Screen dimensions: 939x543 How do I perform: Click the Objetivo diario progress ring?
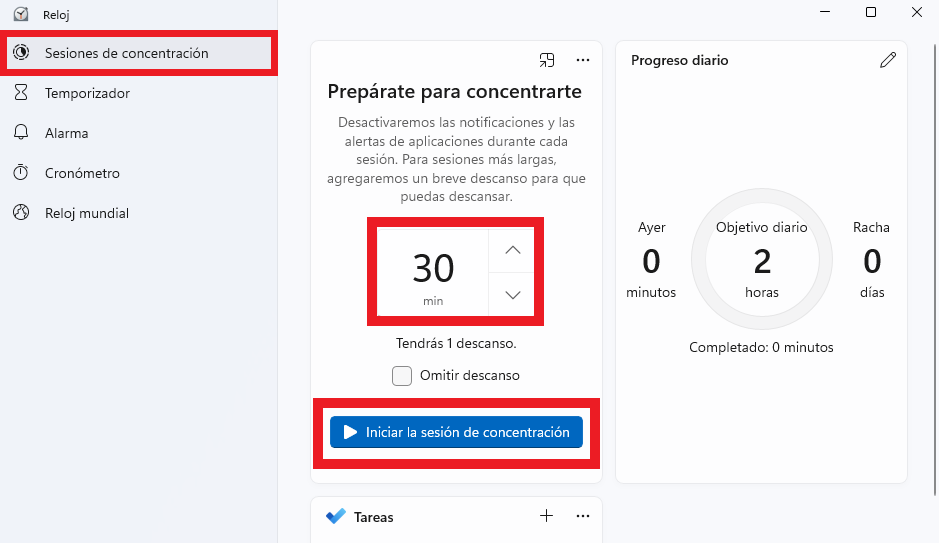pos(762,259)
